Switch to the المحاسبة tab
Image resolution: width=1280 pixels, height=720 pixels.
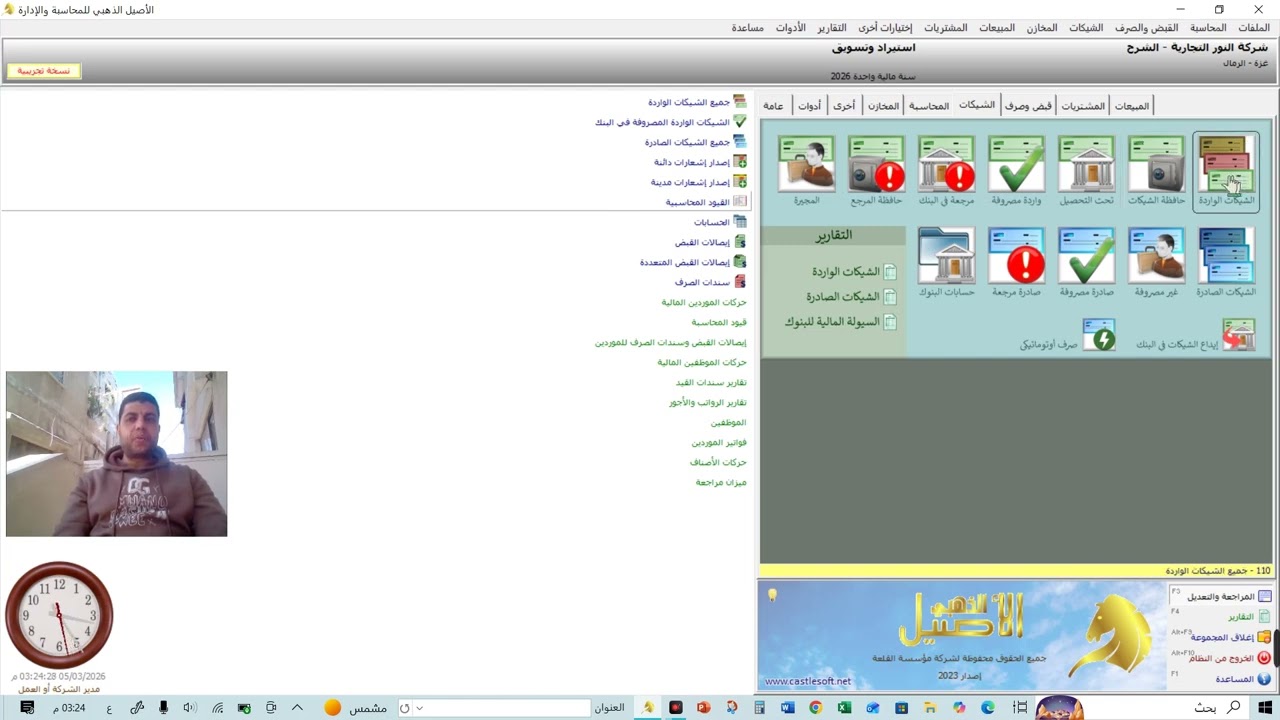(x=929, y=106)
